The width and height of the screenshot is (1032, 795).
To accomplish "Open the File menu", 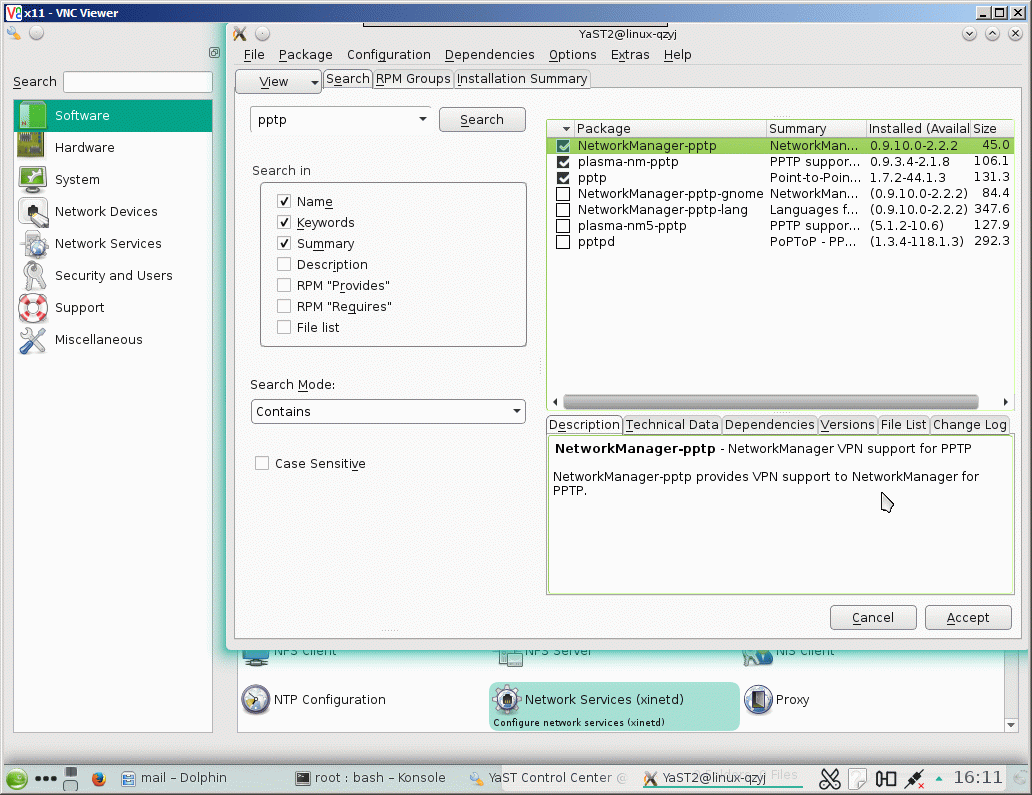I will pyautogui.click(x=254, y=55).
